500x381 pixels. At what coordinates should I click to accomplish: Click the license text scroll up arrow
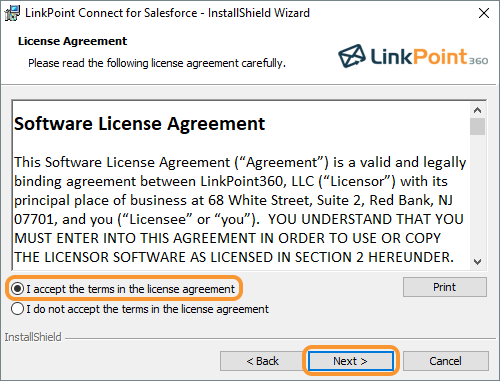click(477, 110)
